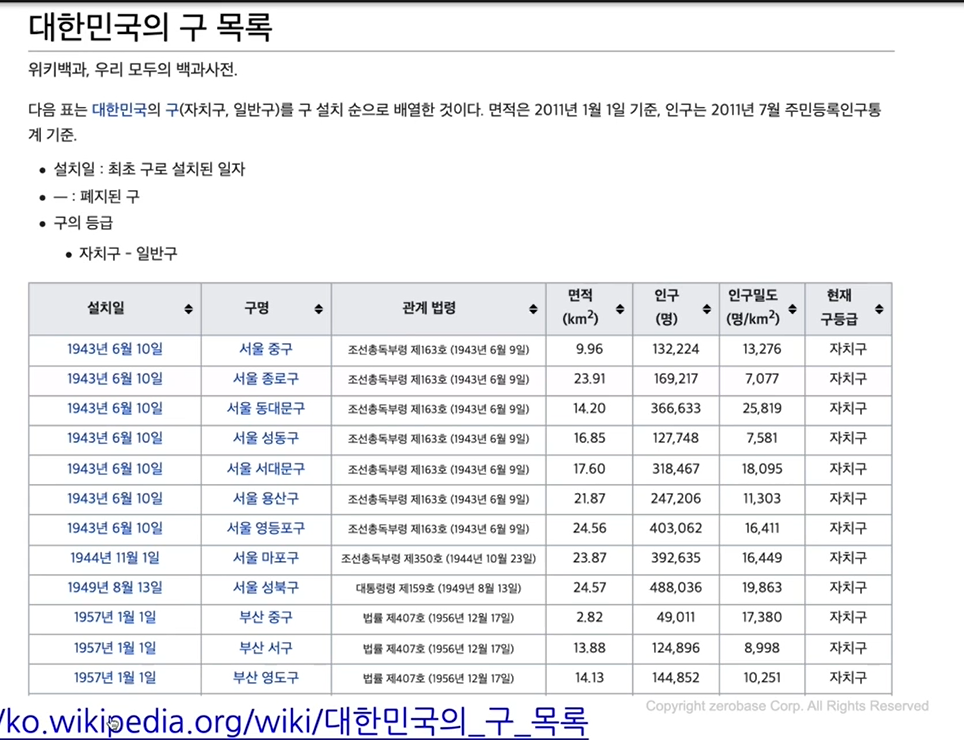The height and width of the screenshot is (740, 964).
Task: Open the 서울 성동구 link
Action: [266, 438]
